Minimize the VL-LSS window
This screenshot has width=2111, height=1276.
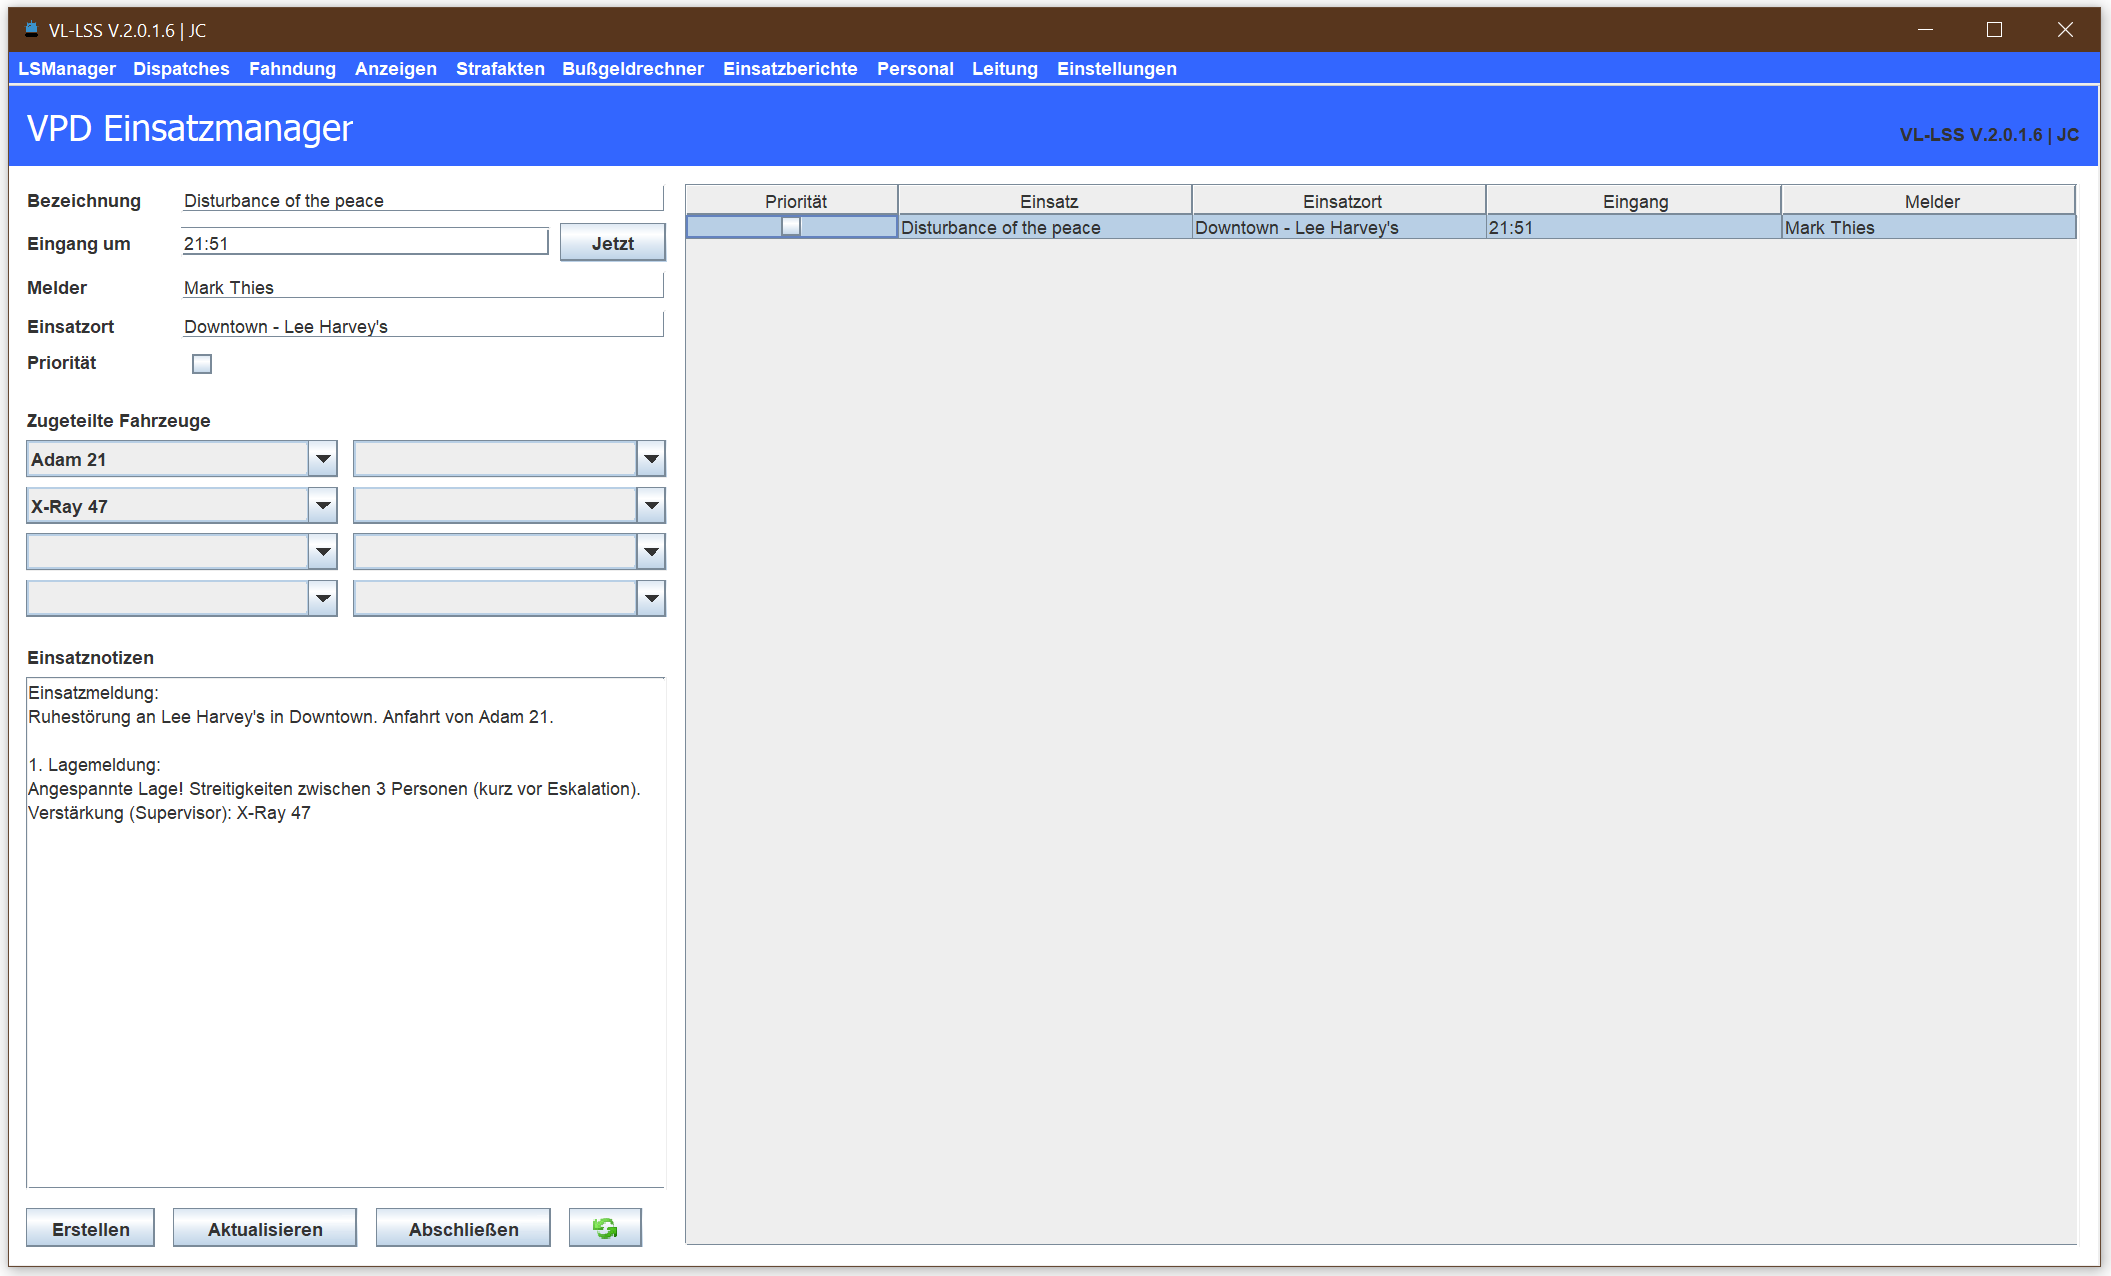click(x=1925, y=30)
